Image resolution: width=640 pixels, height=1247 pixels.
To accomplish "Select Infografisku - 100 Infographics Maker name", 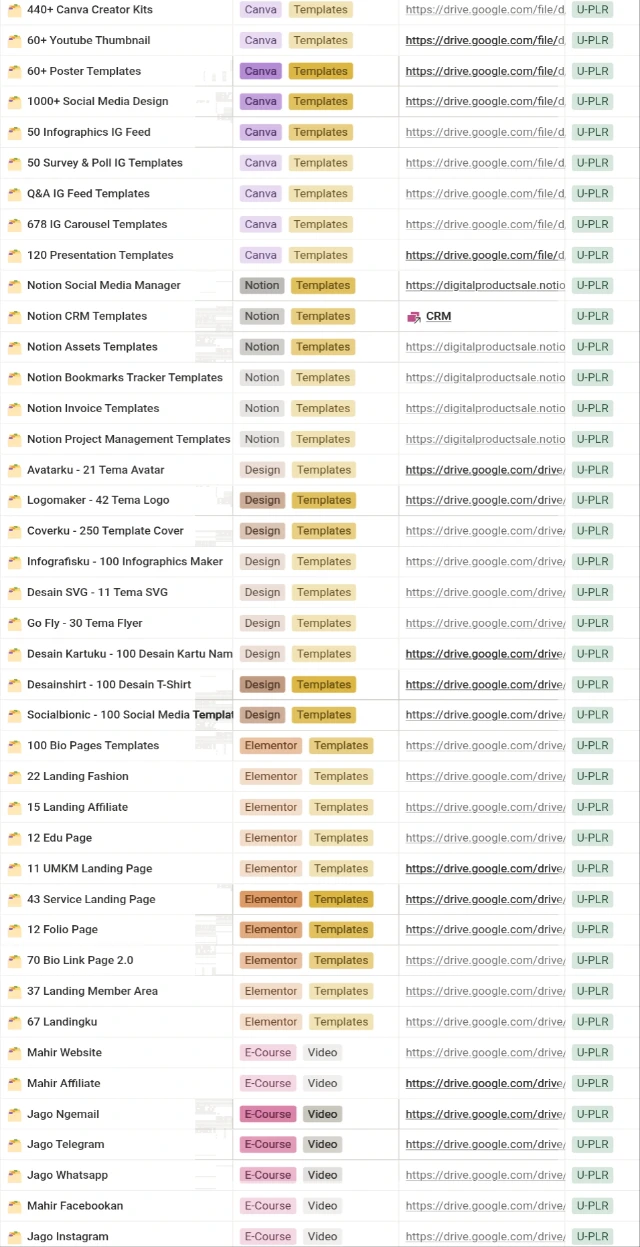I will click(125, 562).
